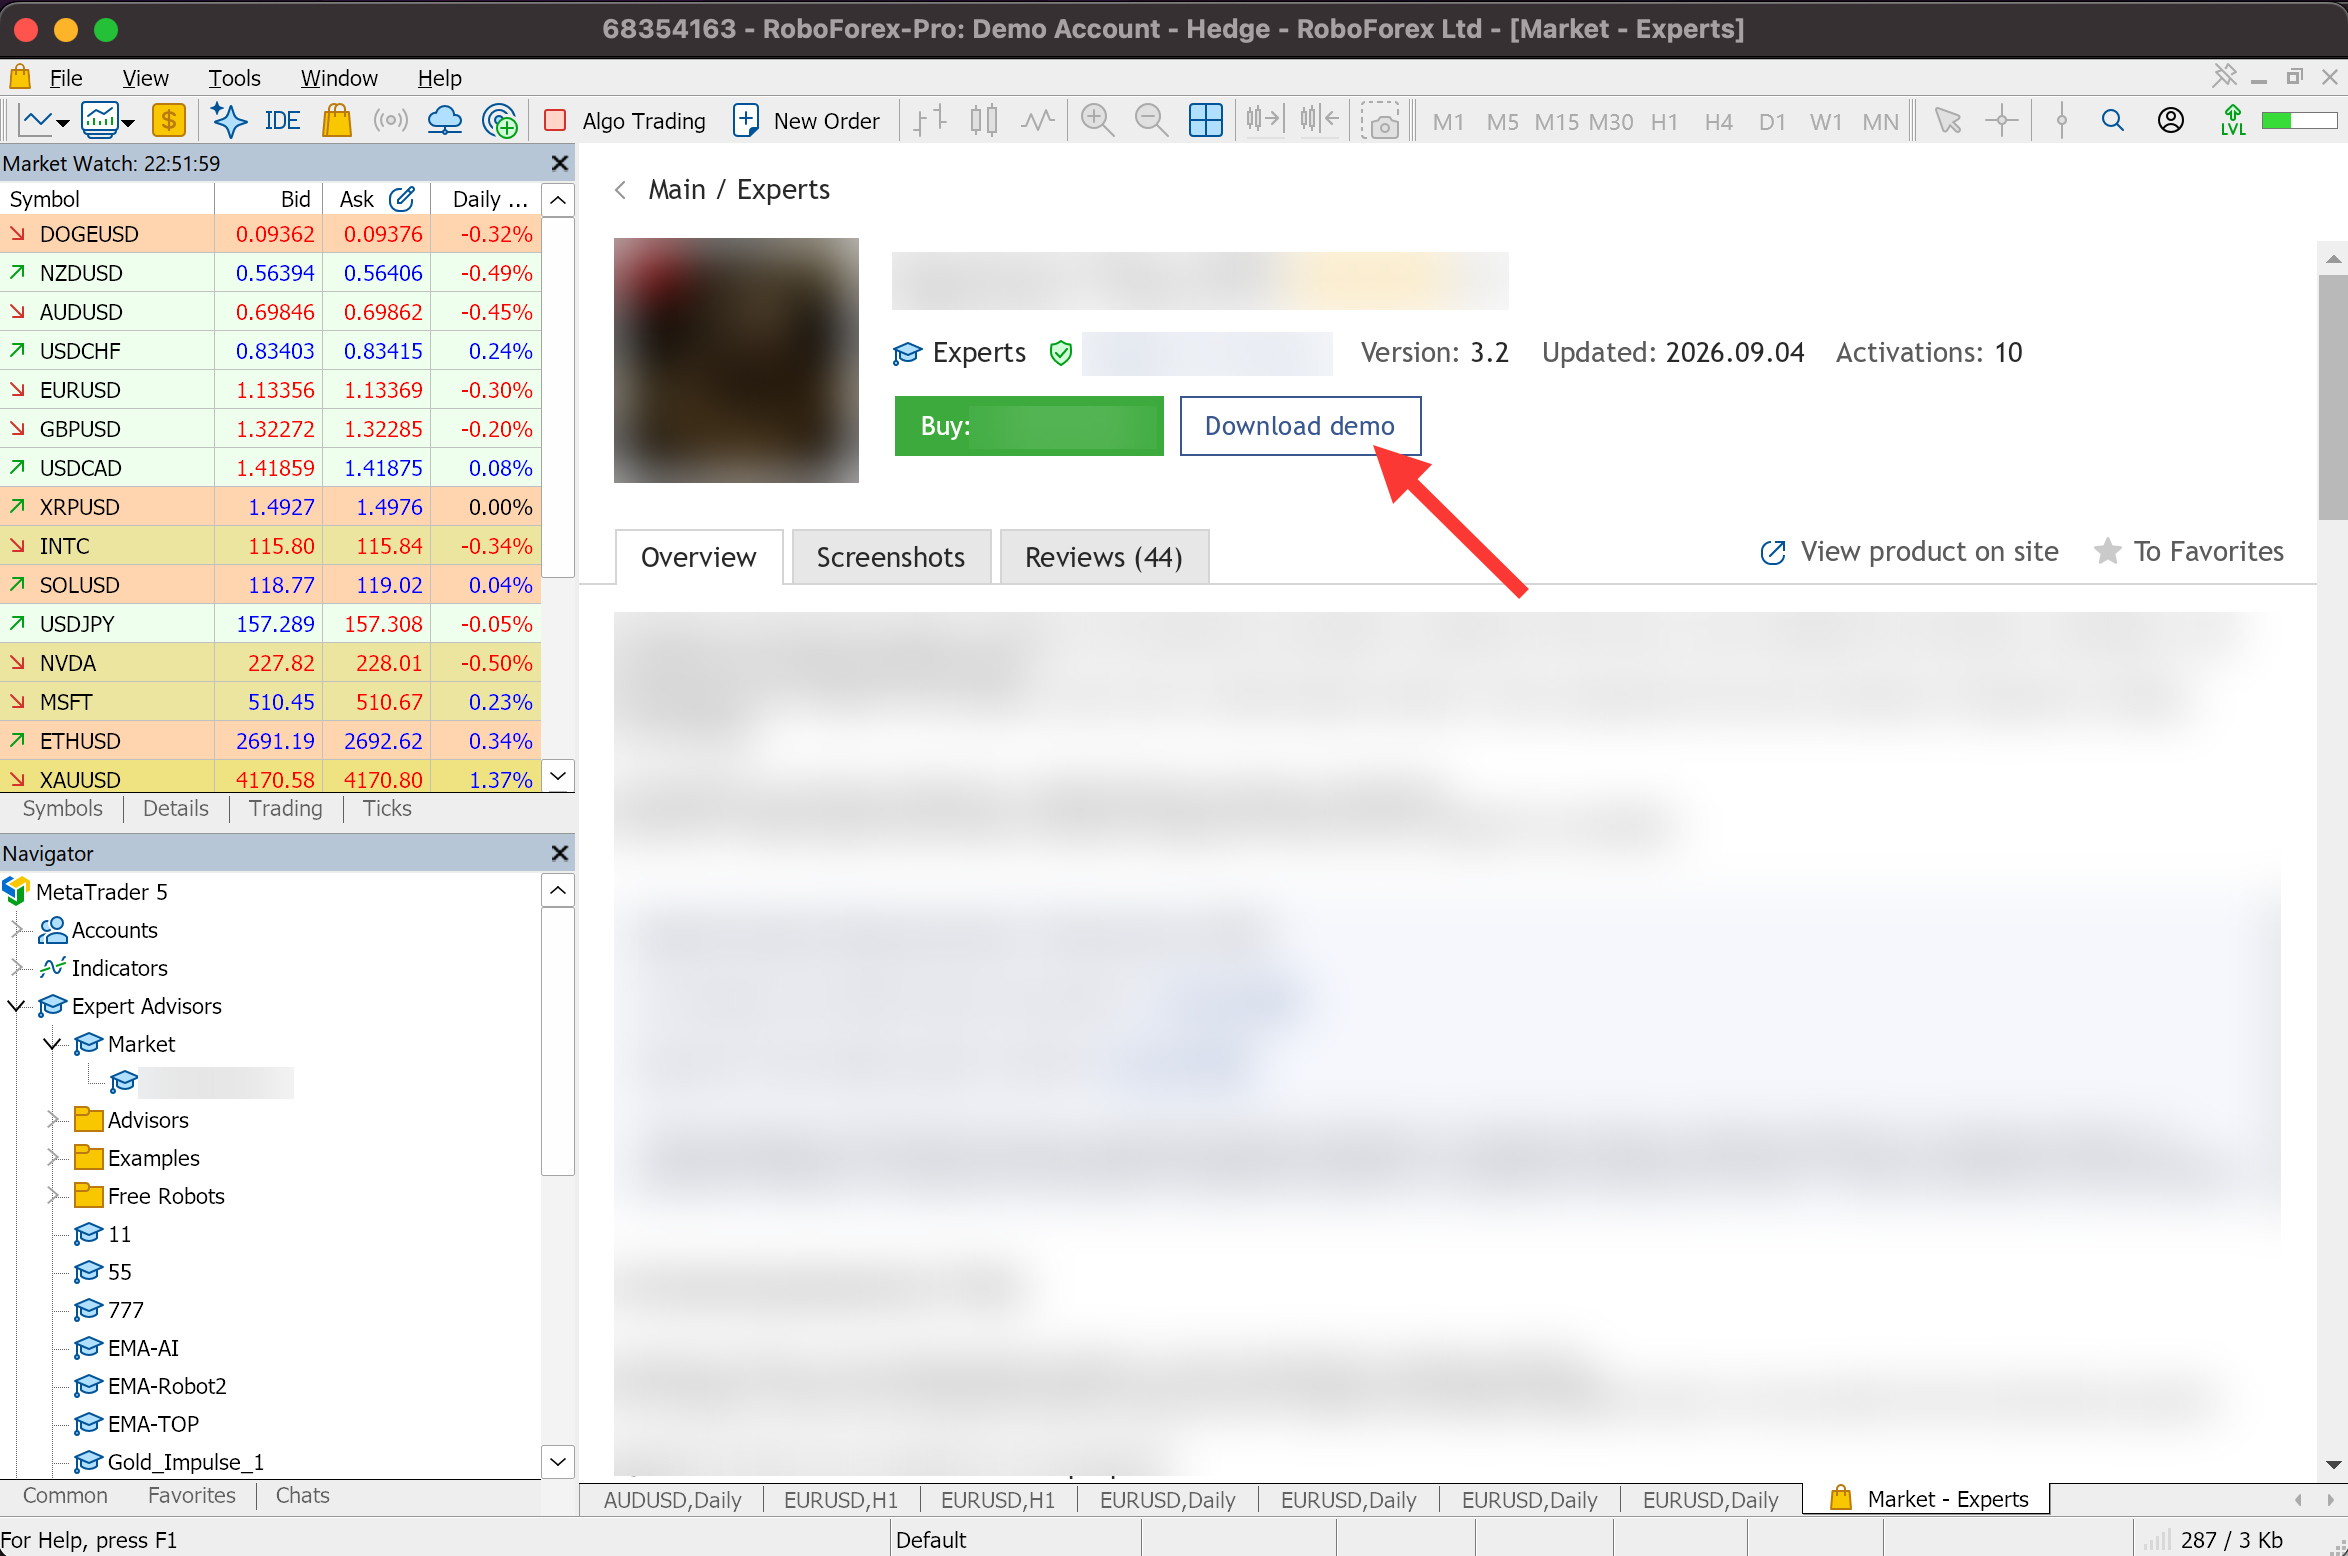Click the blurred product thumbnail image
Viewport: 2348px width, 1556px height.
(x=736, y=360)
